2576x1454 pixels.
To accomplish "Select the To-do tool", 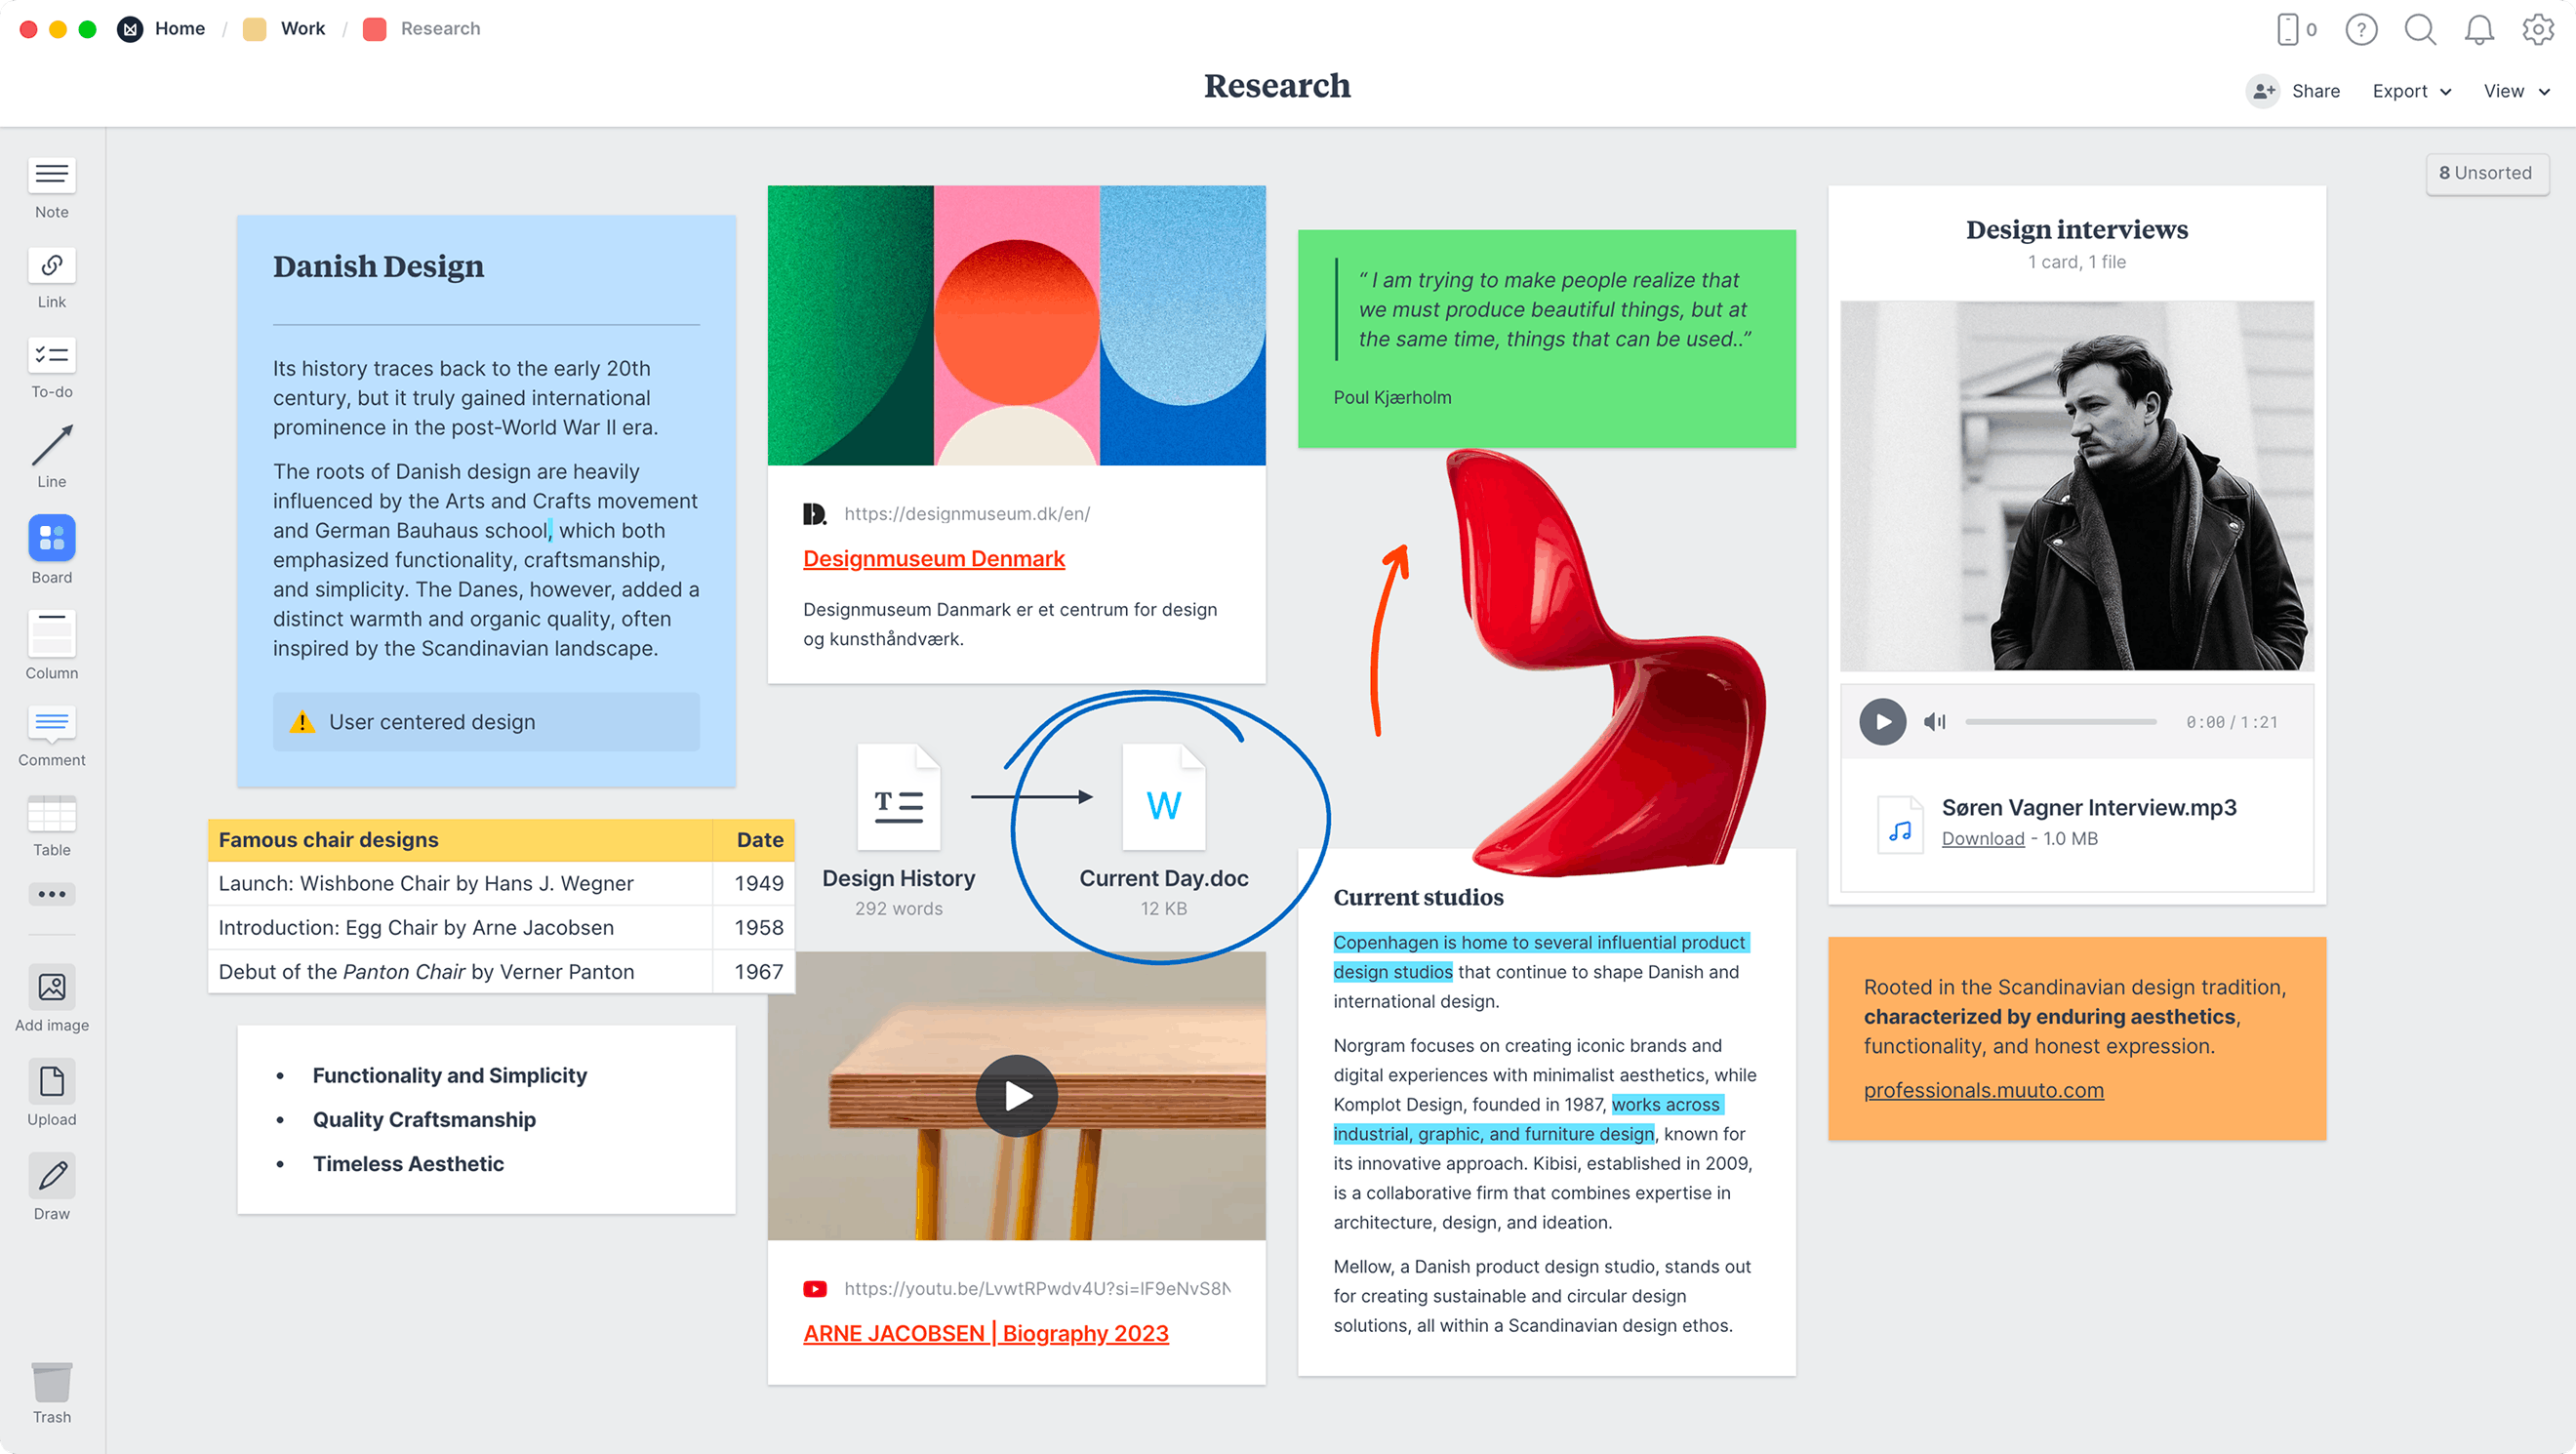I will click(x=52, y=356).
